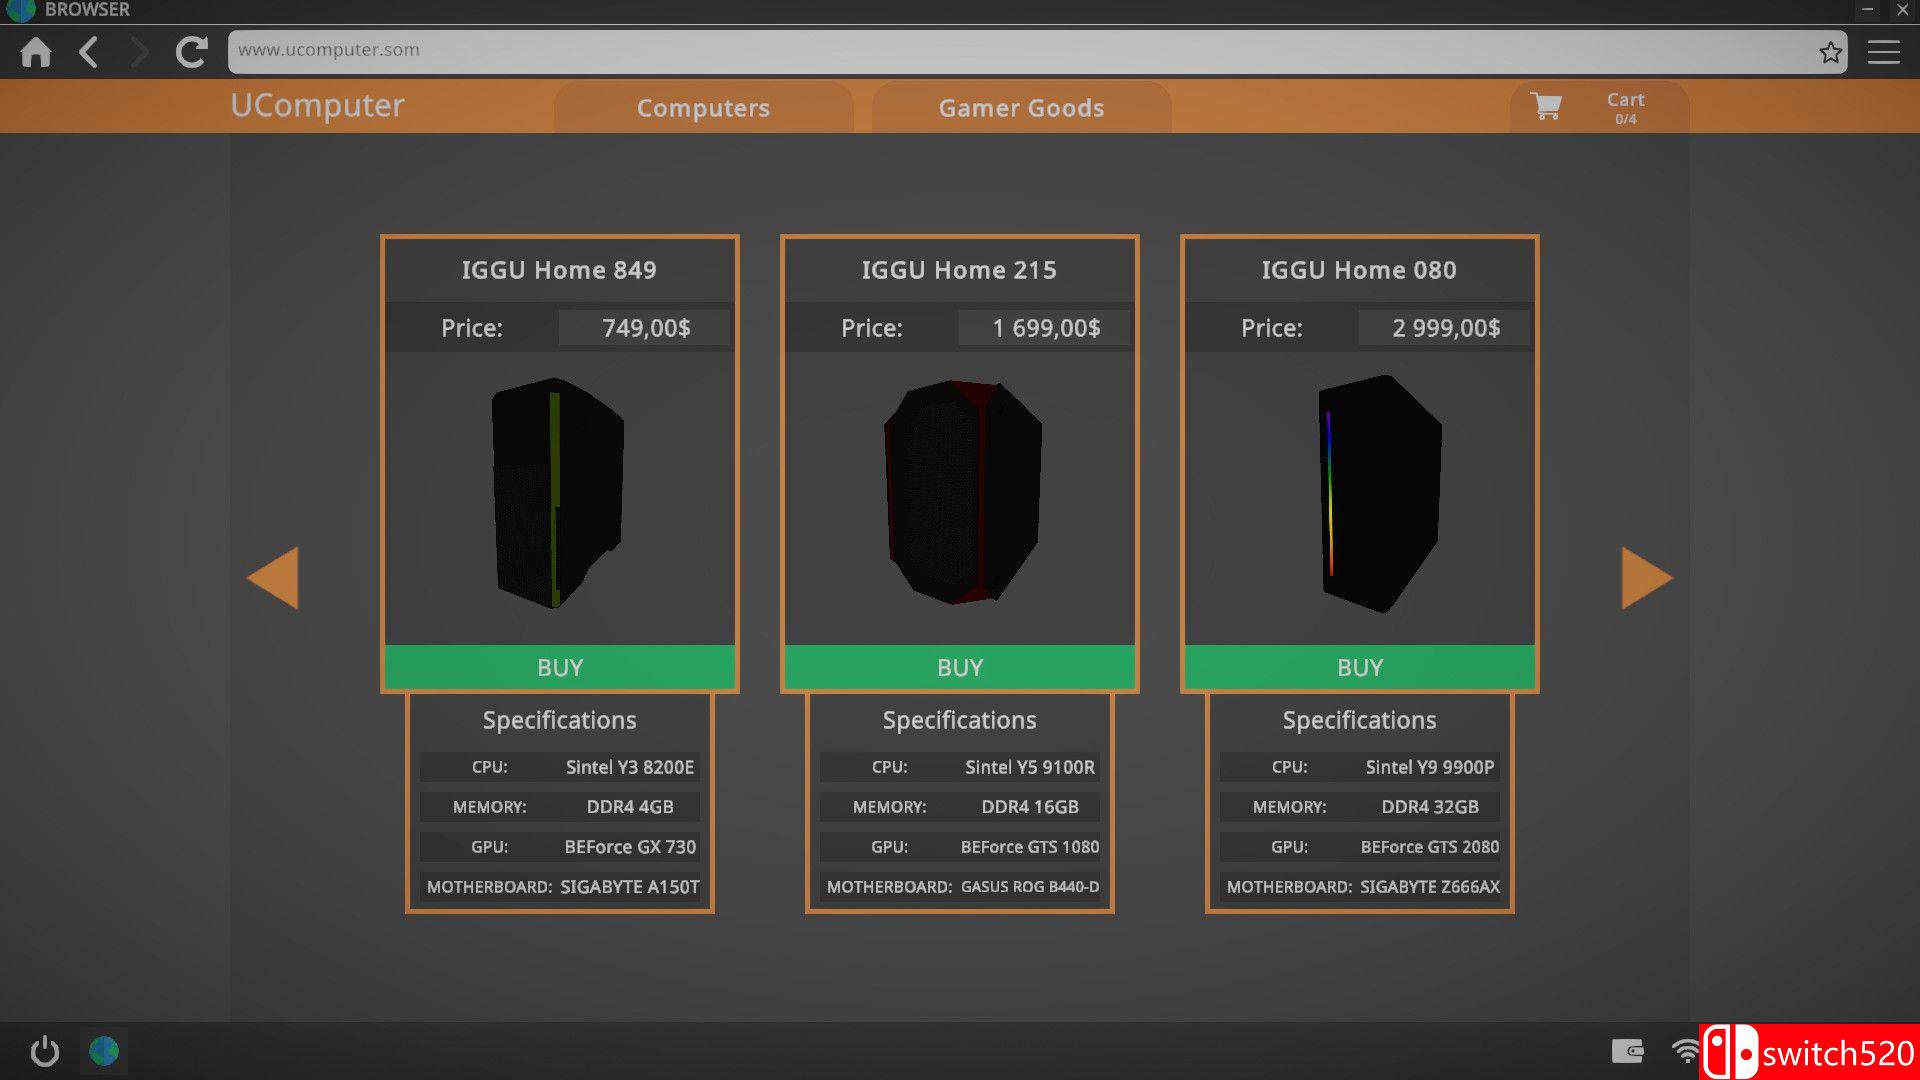Show next computers with right arrow
This screenshot has width=1920, height=1080.
coord(1646,578)
